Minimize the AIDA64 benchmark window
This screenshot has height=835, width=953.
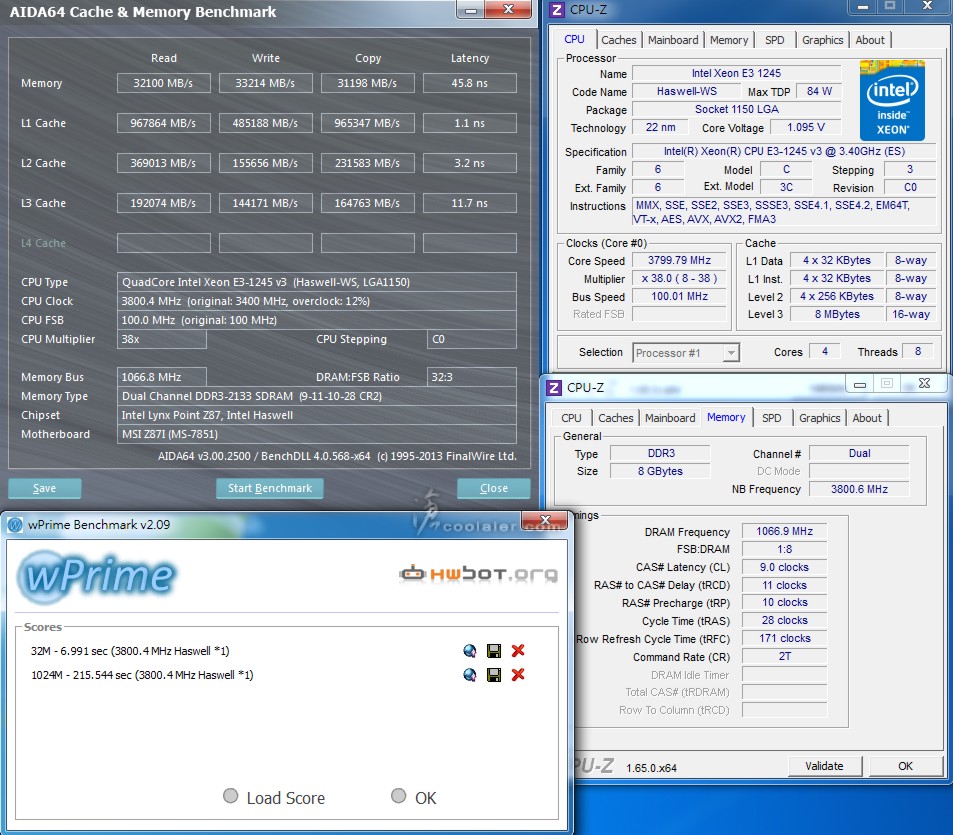pos(470,10)
